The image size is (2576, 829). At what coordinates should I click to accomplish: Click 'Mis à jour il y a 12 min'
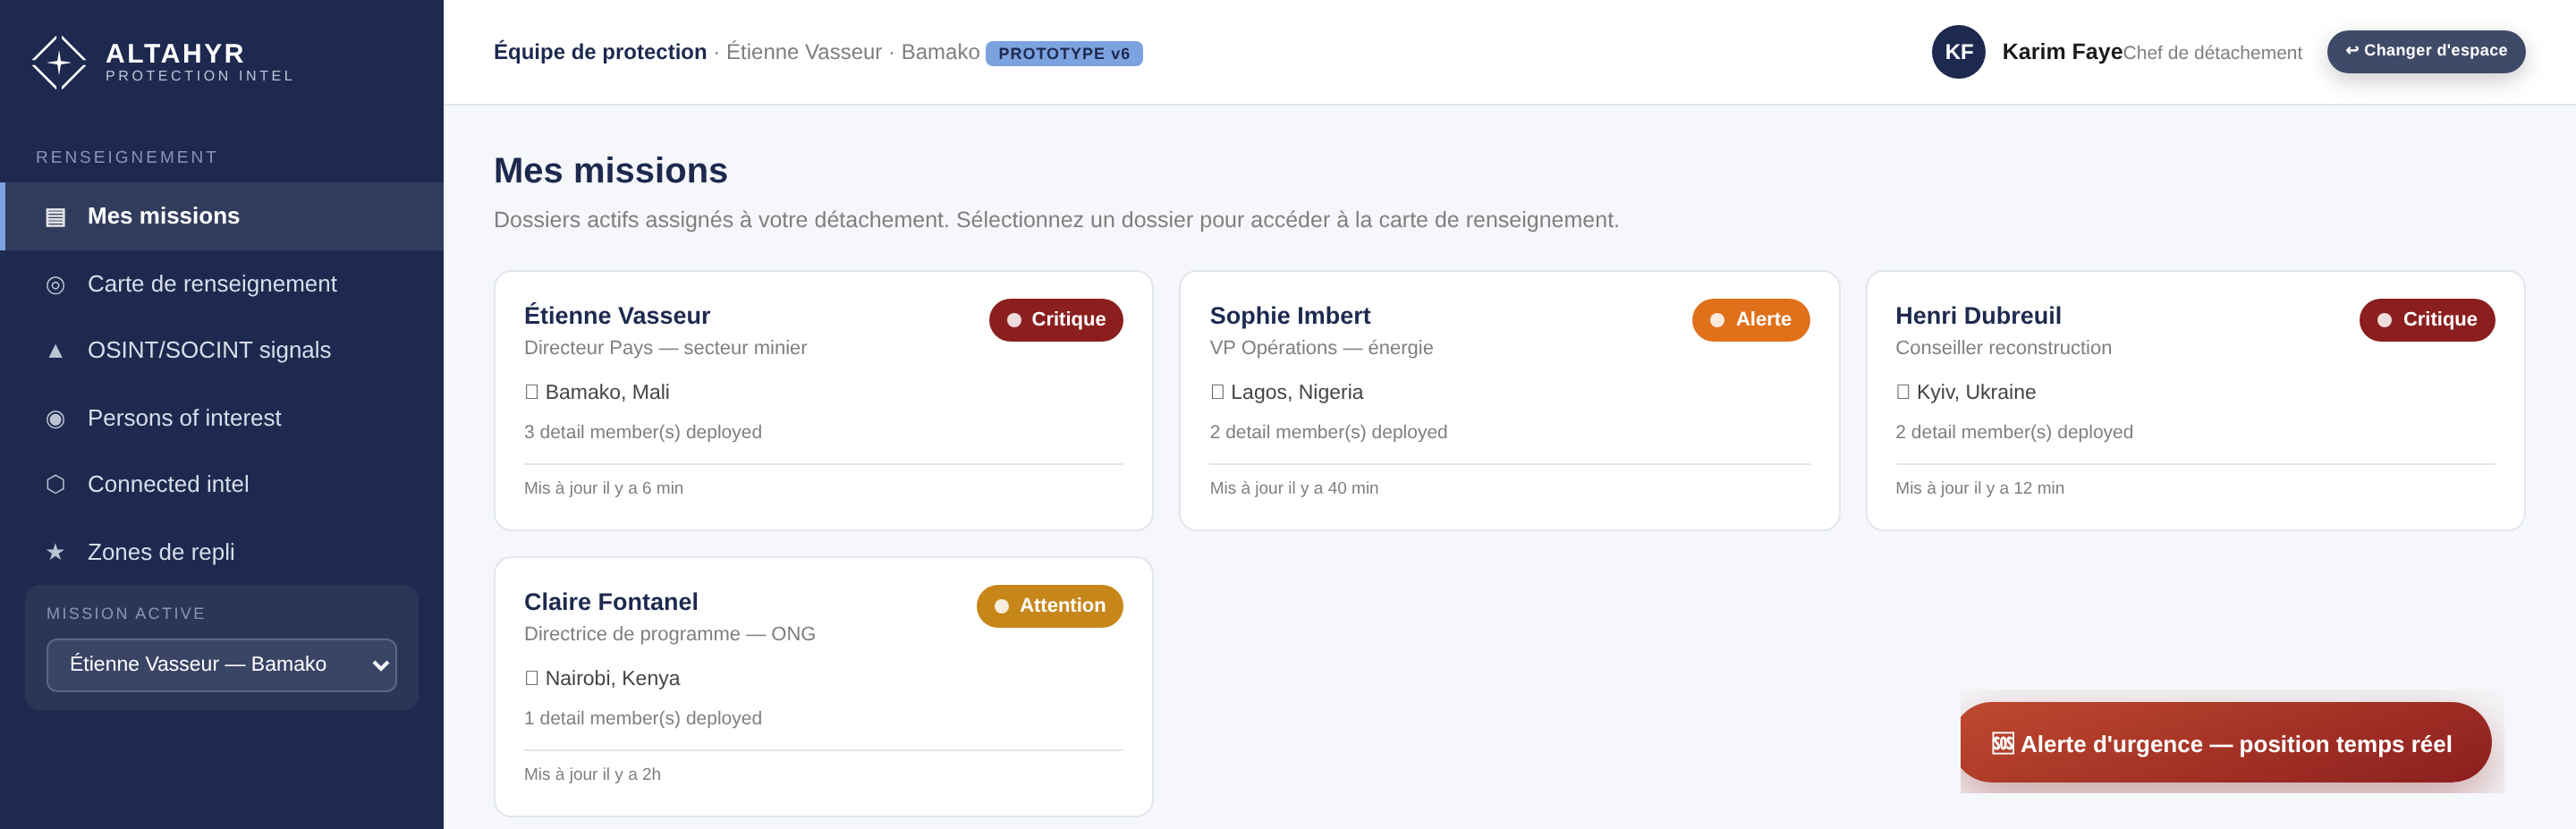(1979, 488)
